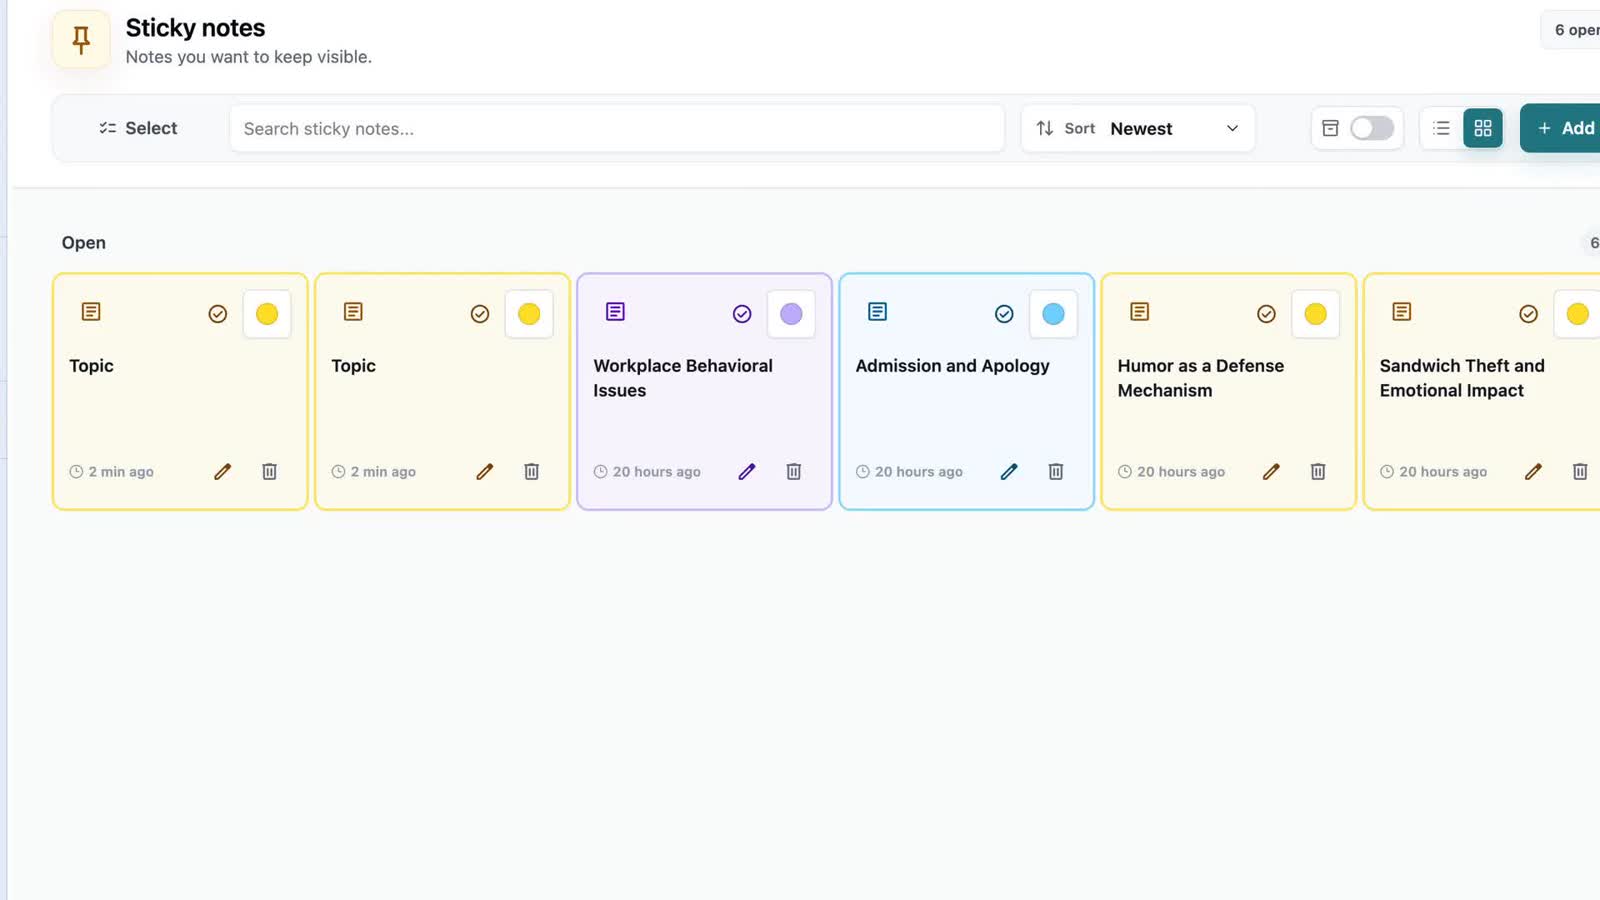The width and height of the screenshot is (1600, 900).
Task: Open the Humor as a Defense Mechanism title
Action: pos(1200,378)
